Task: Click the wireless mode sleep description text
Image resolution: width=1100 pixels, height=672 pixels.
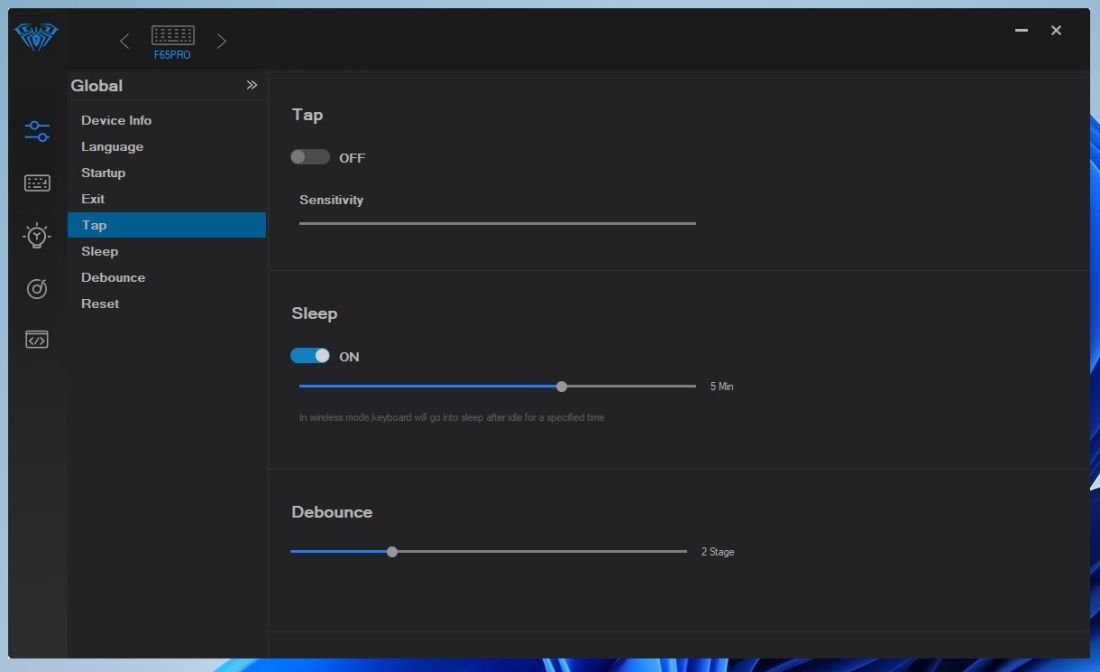Action: [x=452, y=417]
